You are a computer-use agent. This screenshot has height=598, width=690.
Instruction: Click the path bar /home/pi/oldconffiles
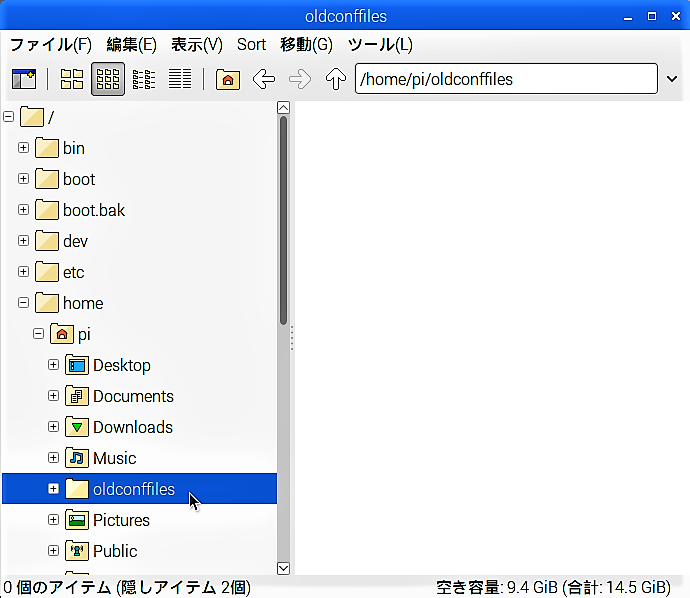(506, 79)
